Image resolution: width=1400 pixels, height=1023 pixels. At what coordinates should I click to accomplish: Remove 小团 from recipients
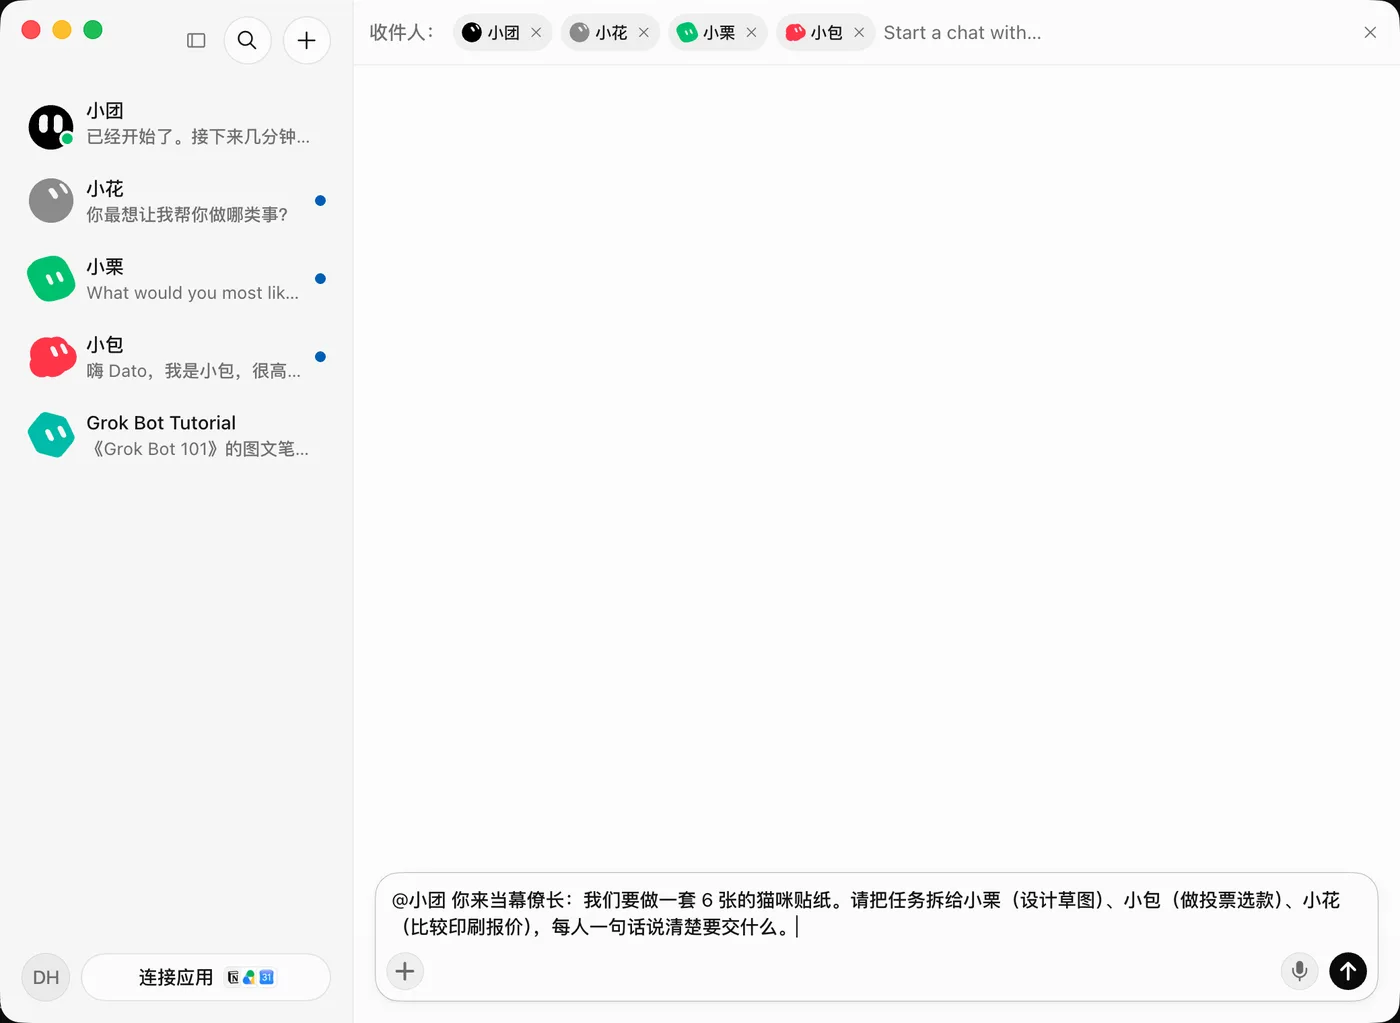(536, 33)
